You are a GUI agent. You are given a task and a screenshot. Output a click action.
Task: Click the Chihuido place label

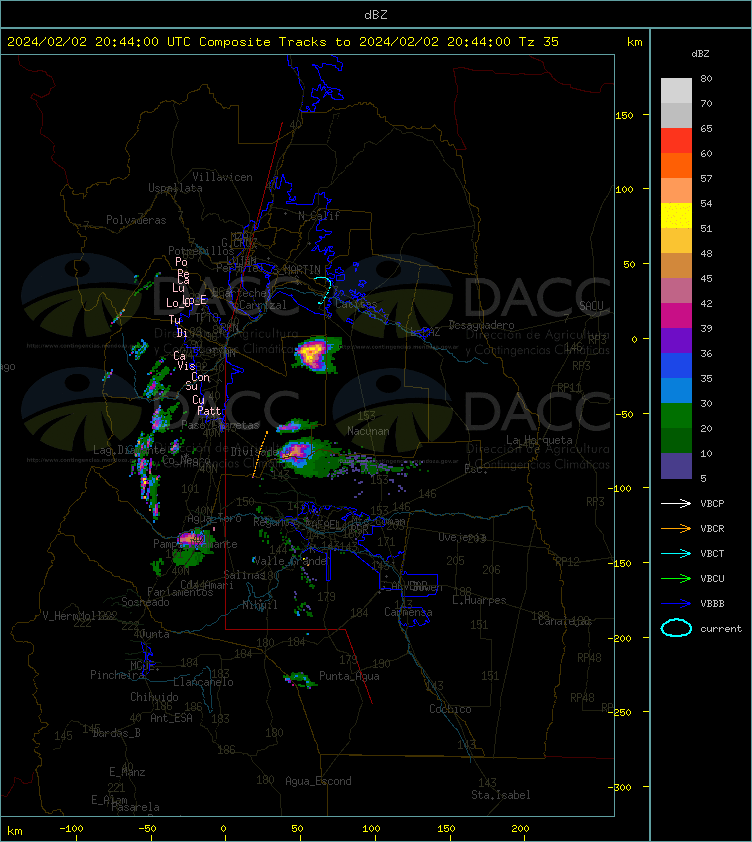154,697
